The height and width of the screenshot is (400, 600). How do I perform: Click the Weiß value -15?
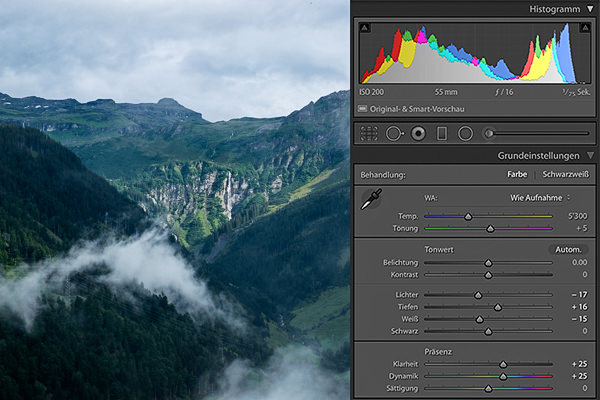click(x=579, y=319)
